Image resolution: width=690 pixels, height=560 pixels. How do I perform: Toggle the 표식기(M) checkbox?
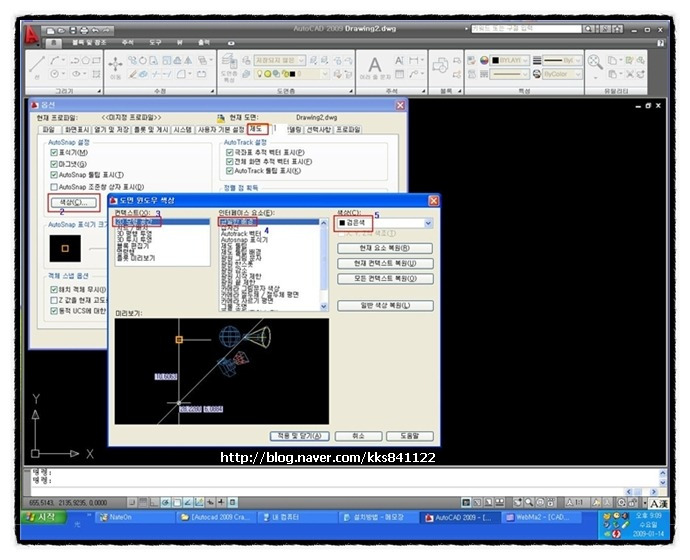point(54,153)
